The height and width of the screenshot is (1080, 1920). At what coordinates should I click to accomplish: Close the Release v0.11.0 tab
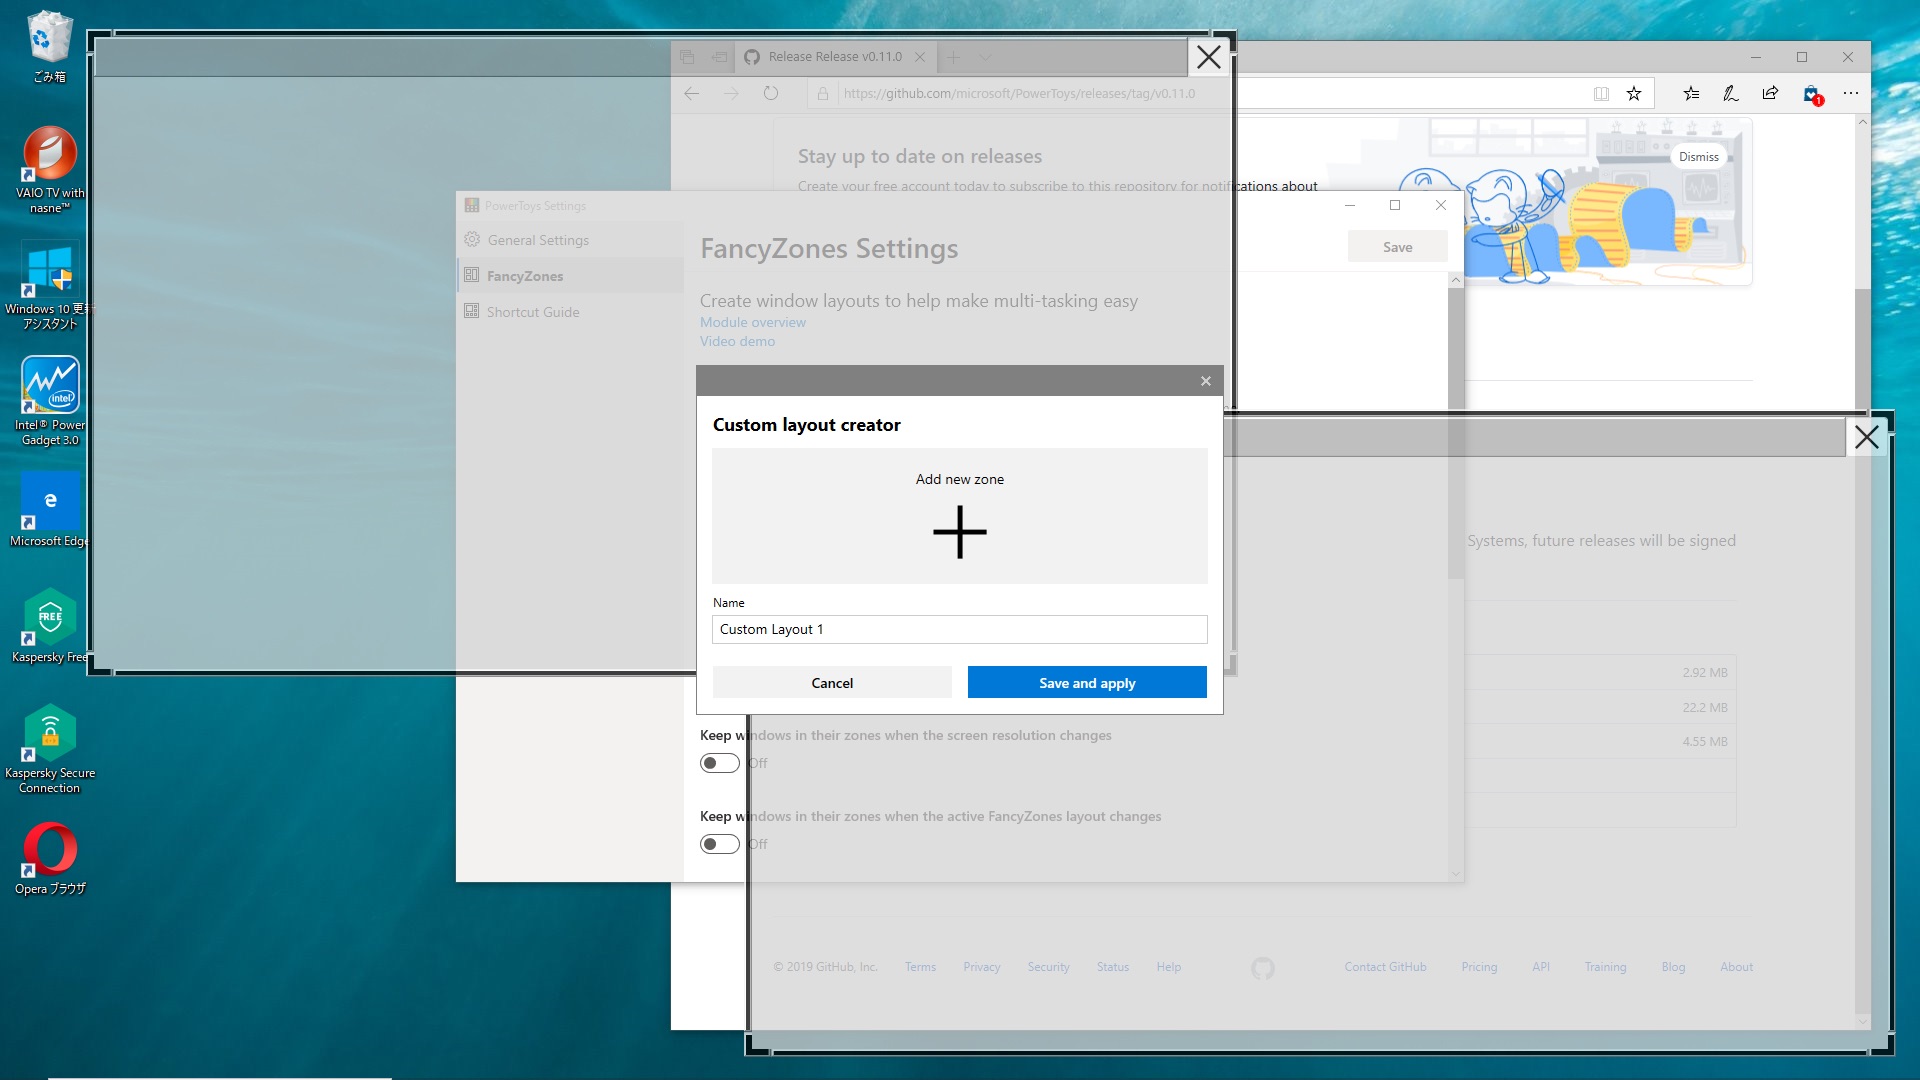pos(920,57)
